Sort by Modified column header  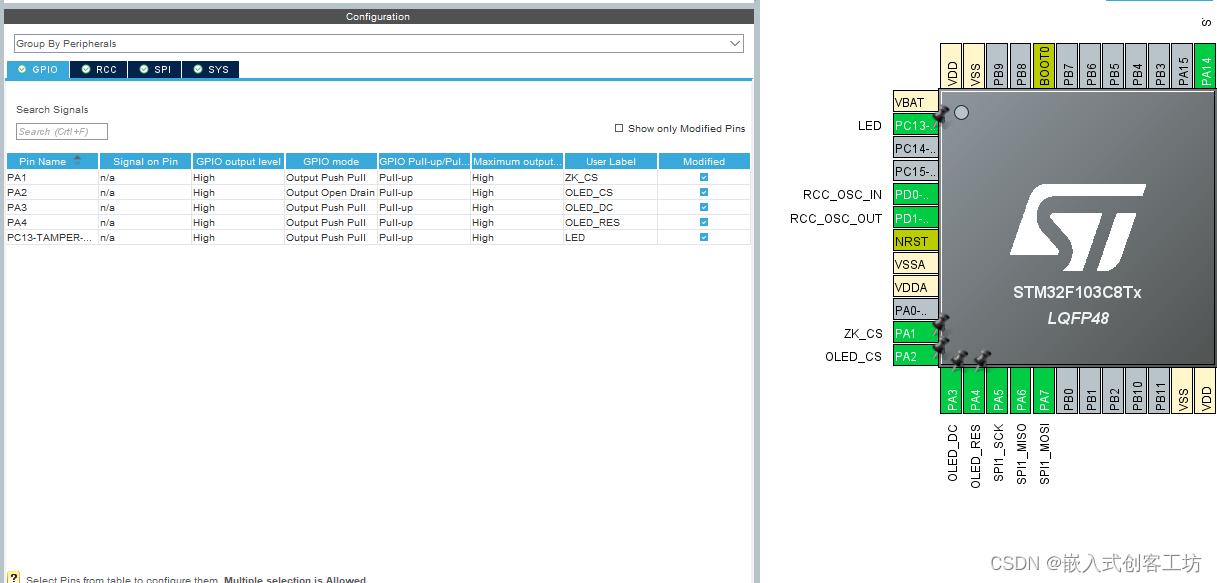tap(704, 161)
